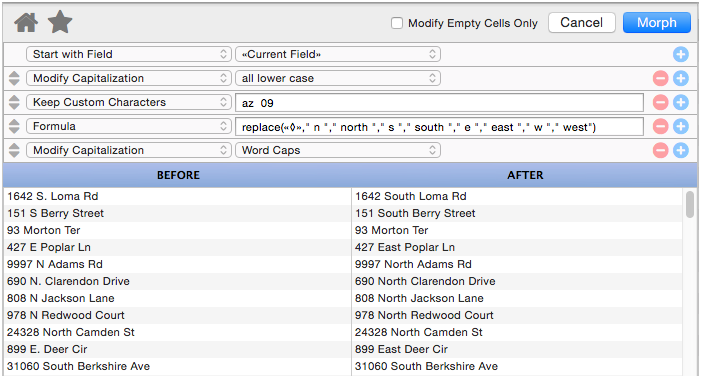The height and width of the screenshot is (378, 701).
Task: Add a step after Start with Field
Action: pyautogui.click(x=680, y=55)
